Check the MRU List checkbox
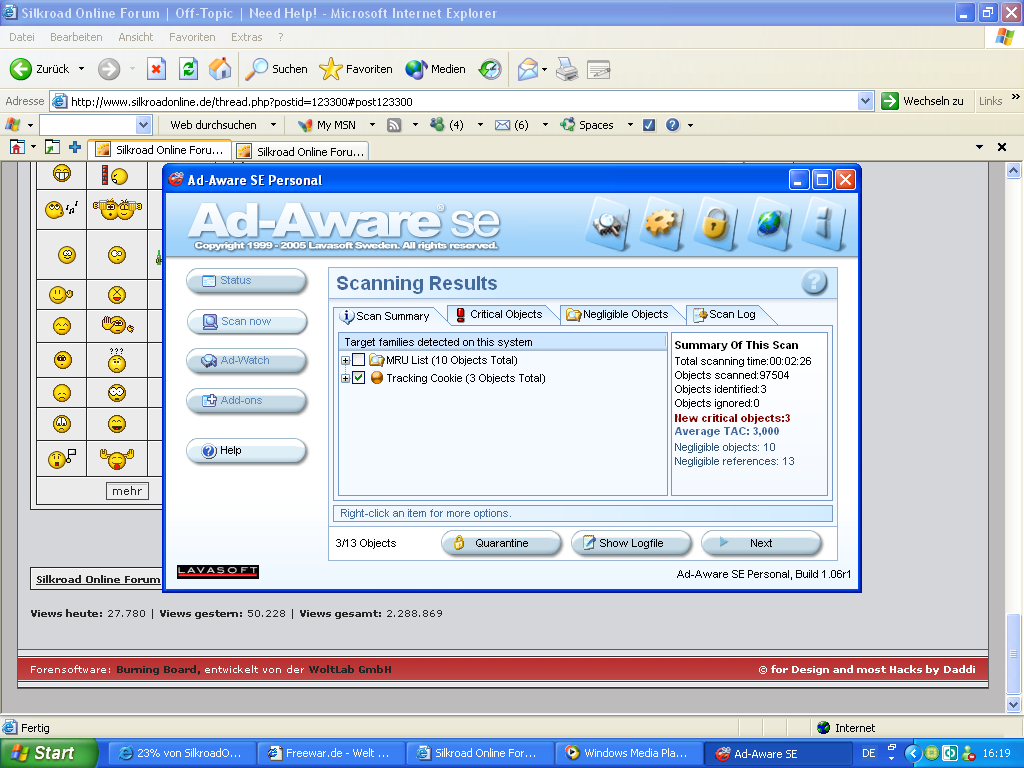 pyautogui.click(x=359, y=360)
